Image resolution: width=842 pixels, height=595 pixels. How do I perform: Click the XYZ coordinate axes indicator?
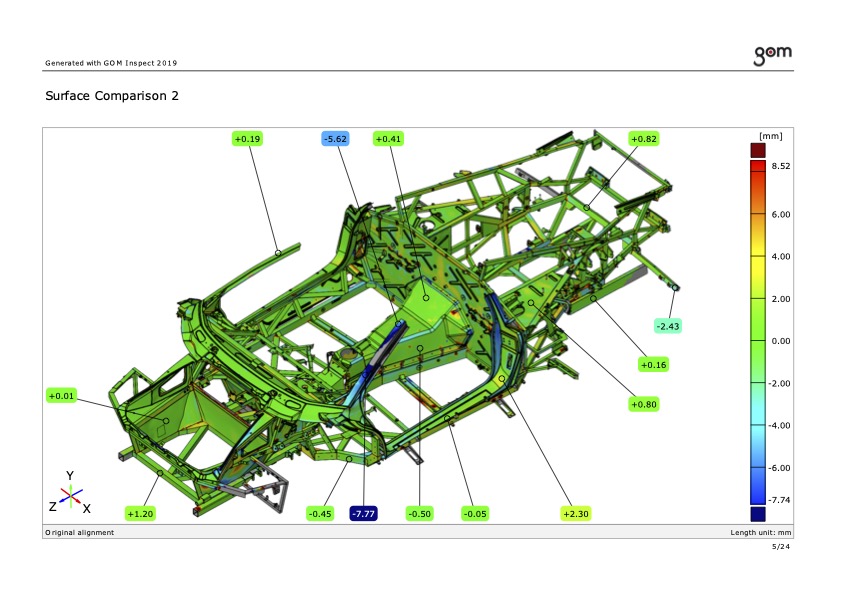click(x=70, y=491)
